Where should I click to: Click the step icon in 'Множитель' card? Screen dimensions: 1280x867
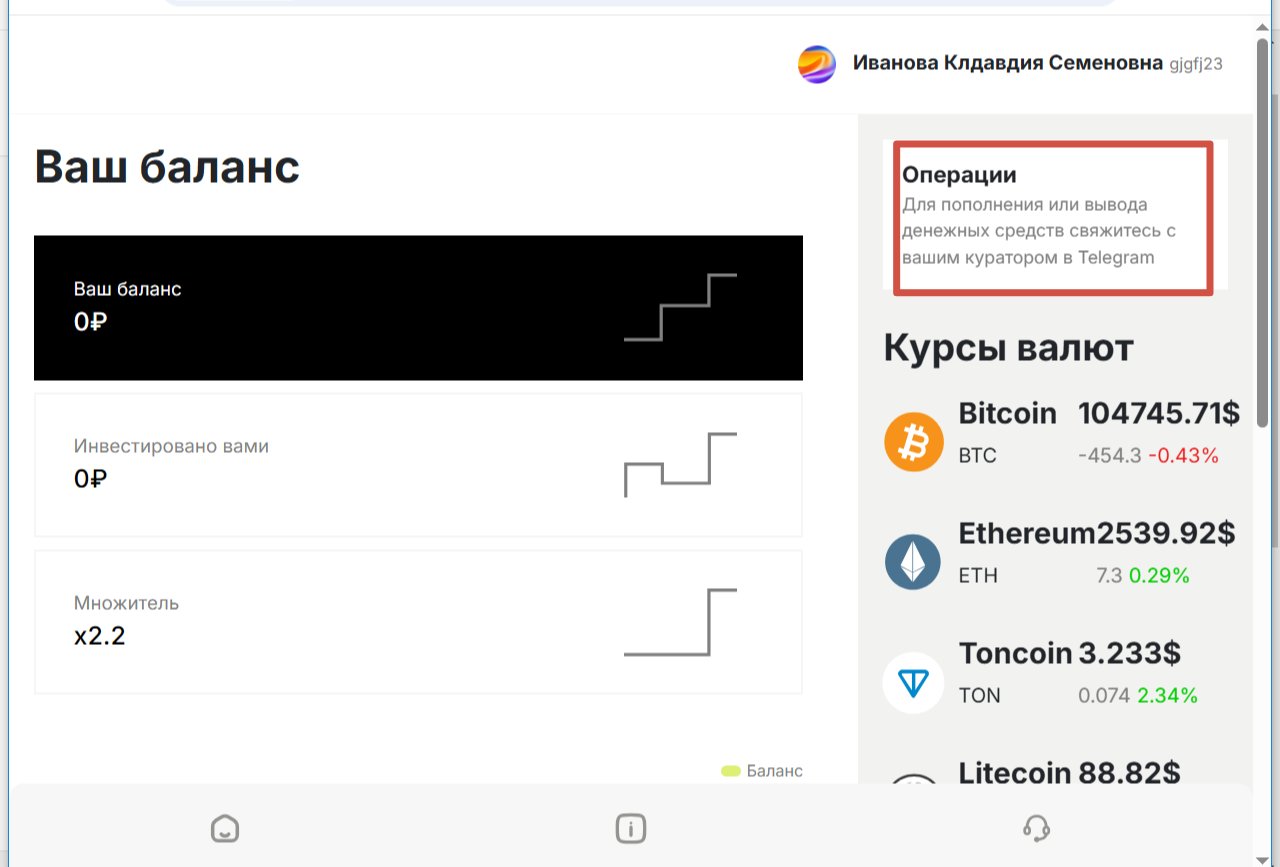tap(680, 622)
